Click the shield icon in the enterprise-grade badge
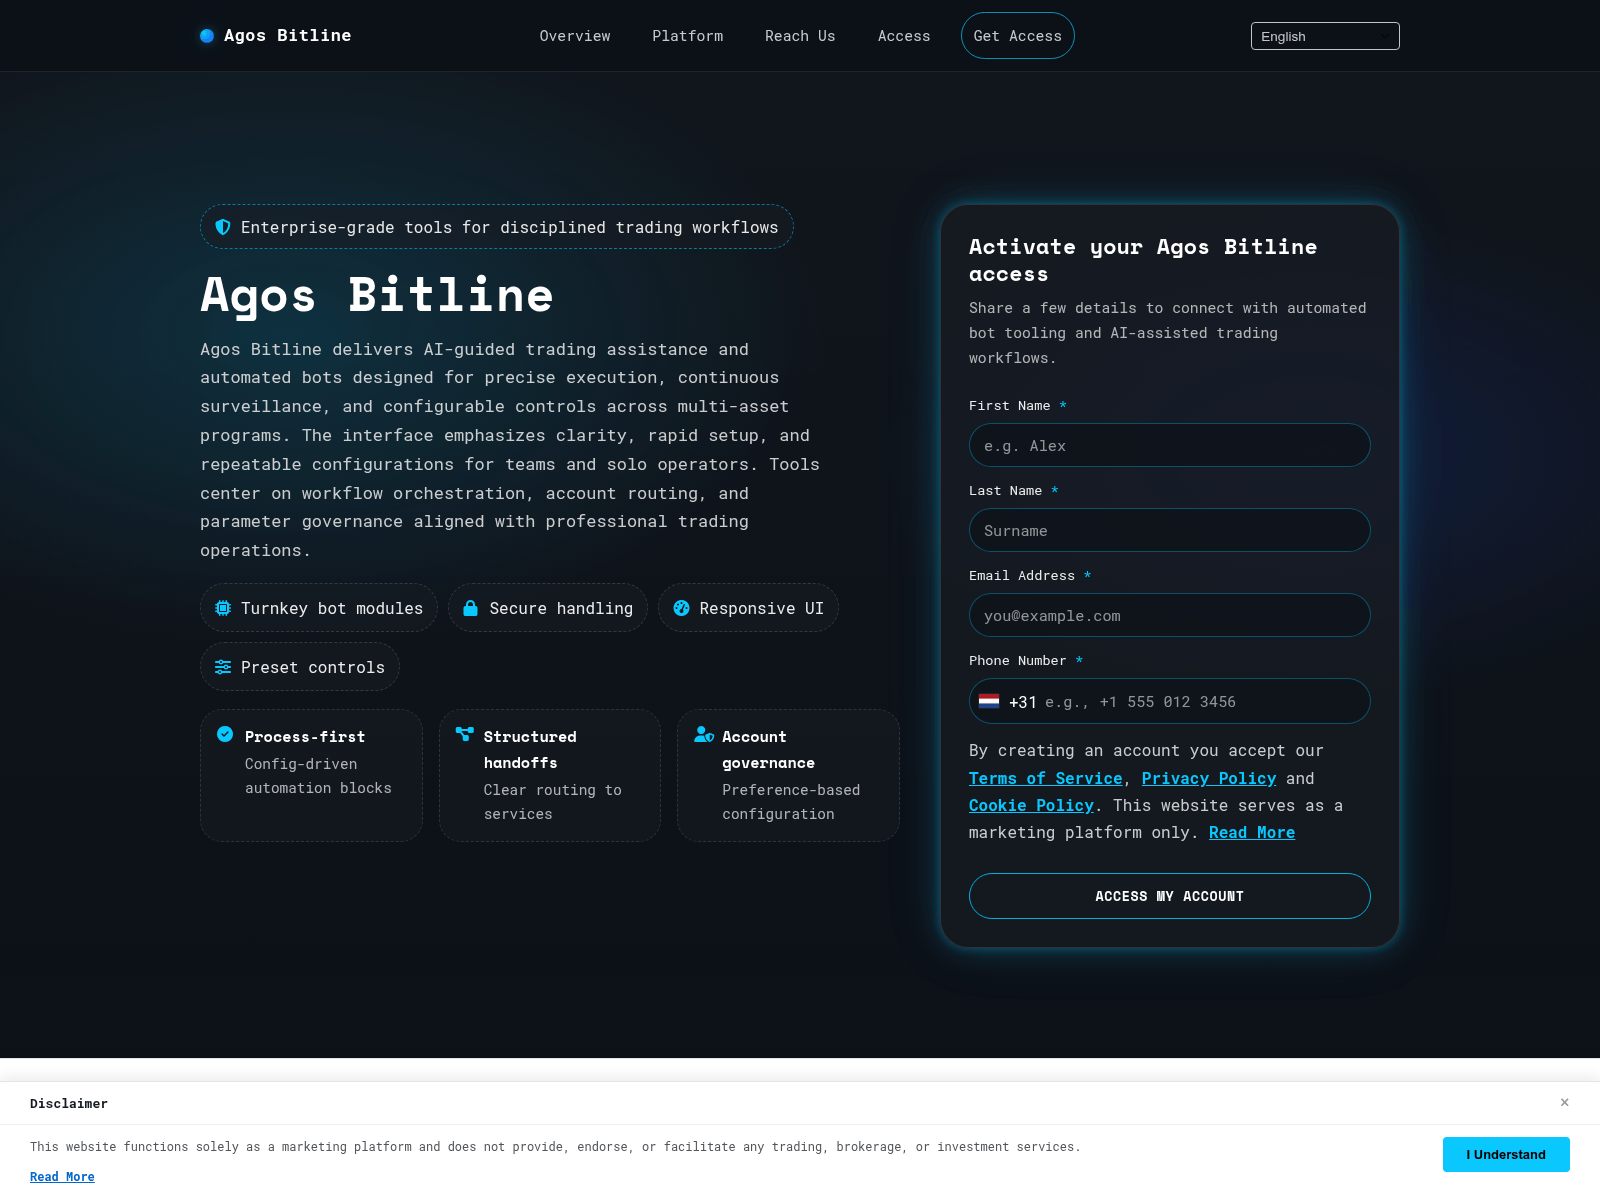The image size is (1600, 1200). [x=223, y=227]
